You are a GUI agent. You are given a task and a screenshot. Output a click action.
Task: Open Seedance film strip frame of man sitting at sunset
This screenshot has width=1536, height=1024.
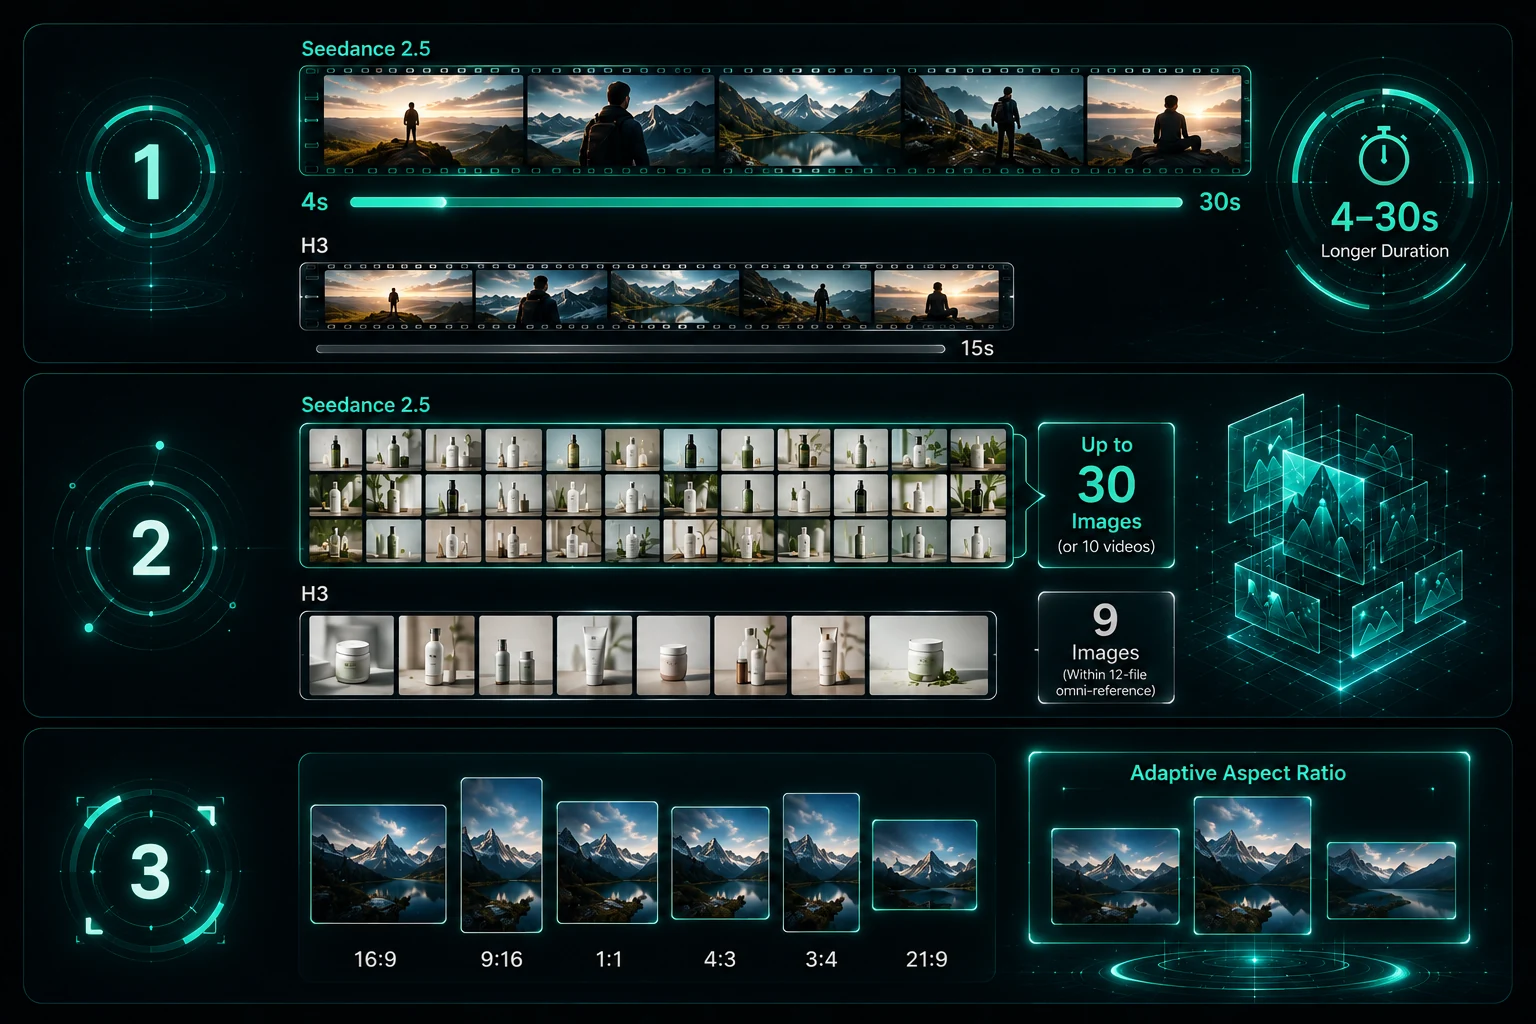(1164, 120)
